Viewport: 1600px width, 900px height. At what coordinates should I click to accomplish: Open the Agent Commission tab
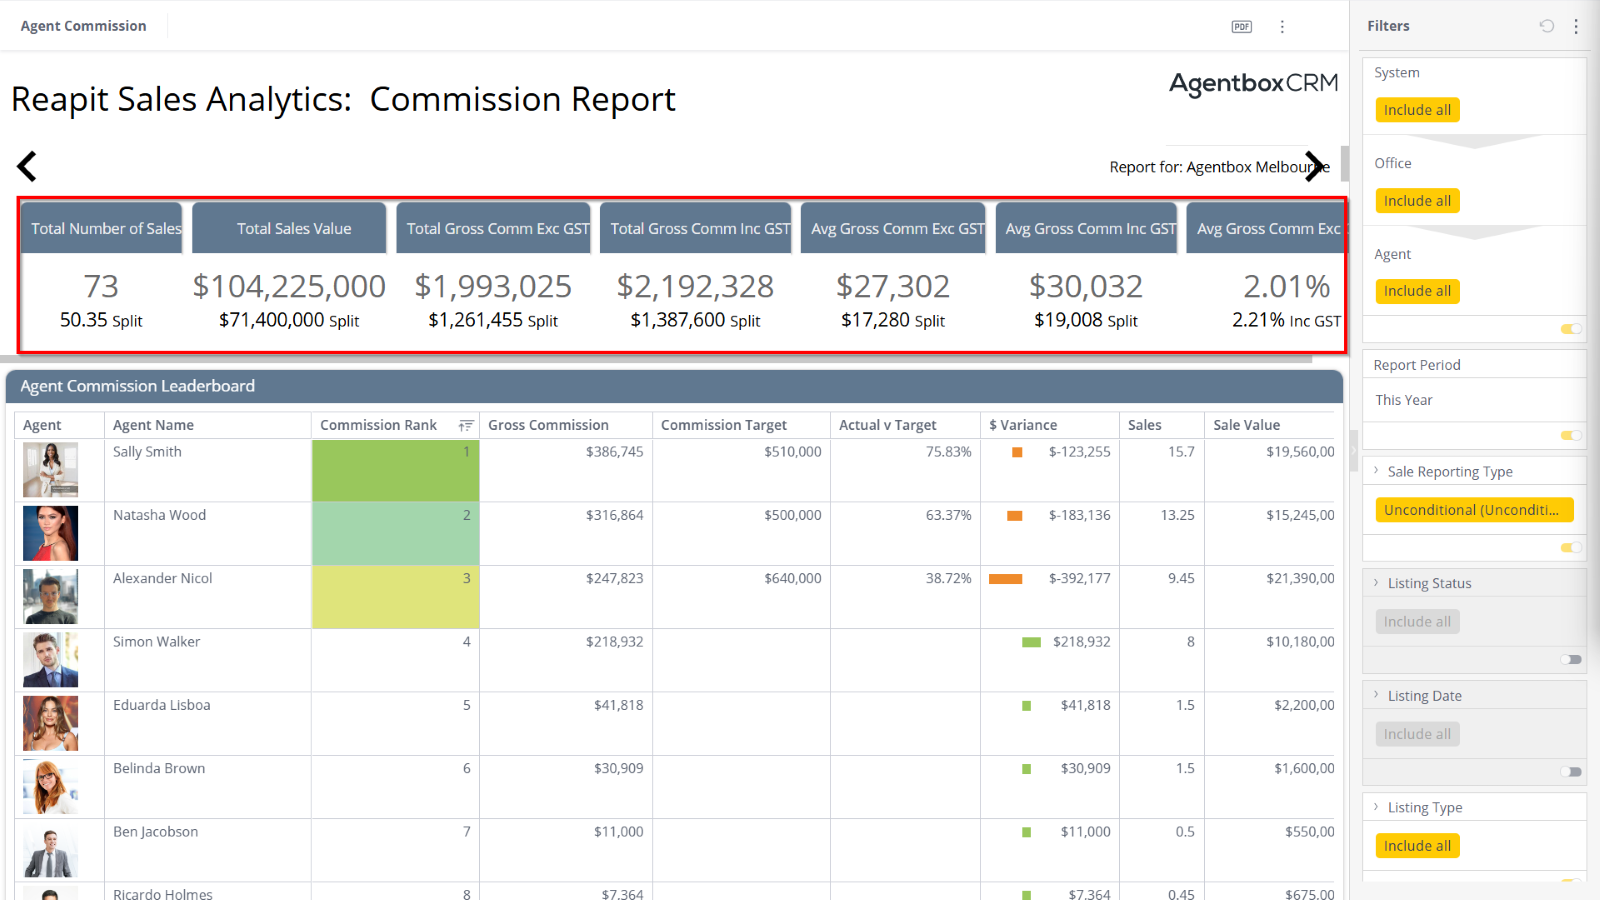click(x=84, y=26)
